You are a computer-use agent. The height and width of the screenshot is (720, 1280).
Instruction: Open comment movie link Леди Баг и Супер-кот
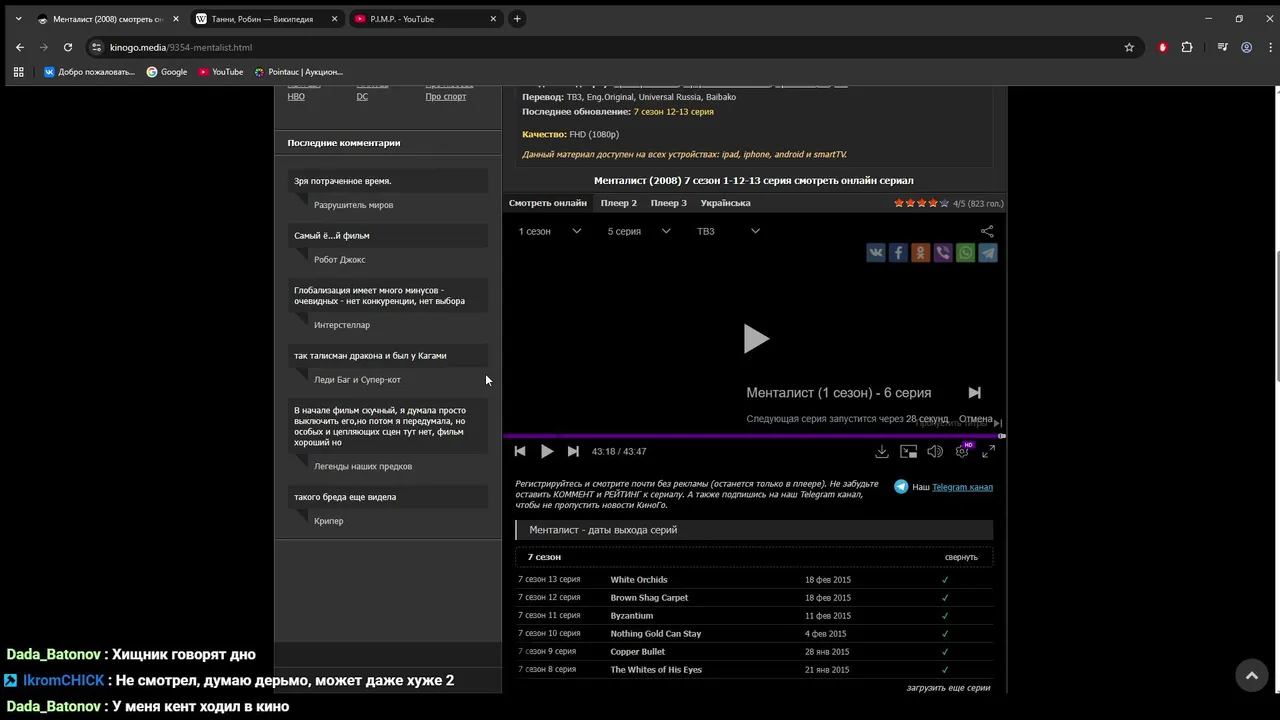click(357, 380)
